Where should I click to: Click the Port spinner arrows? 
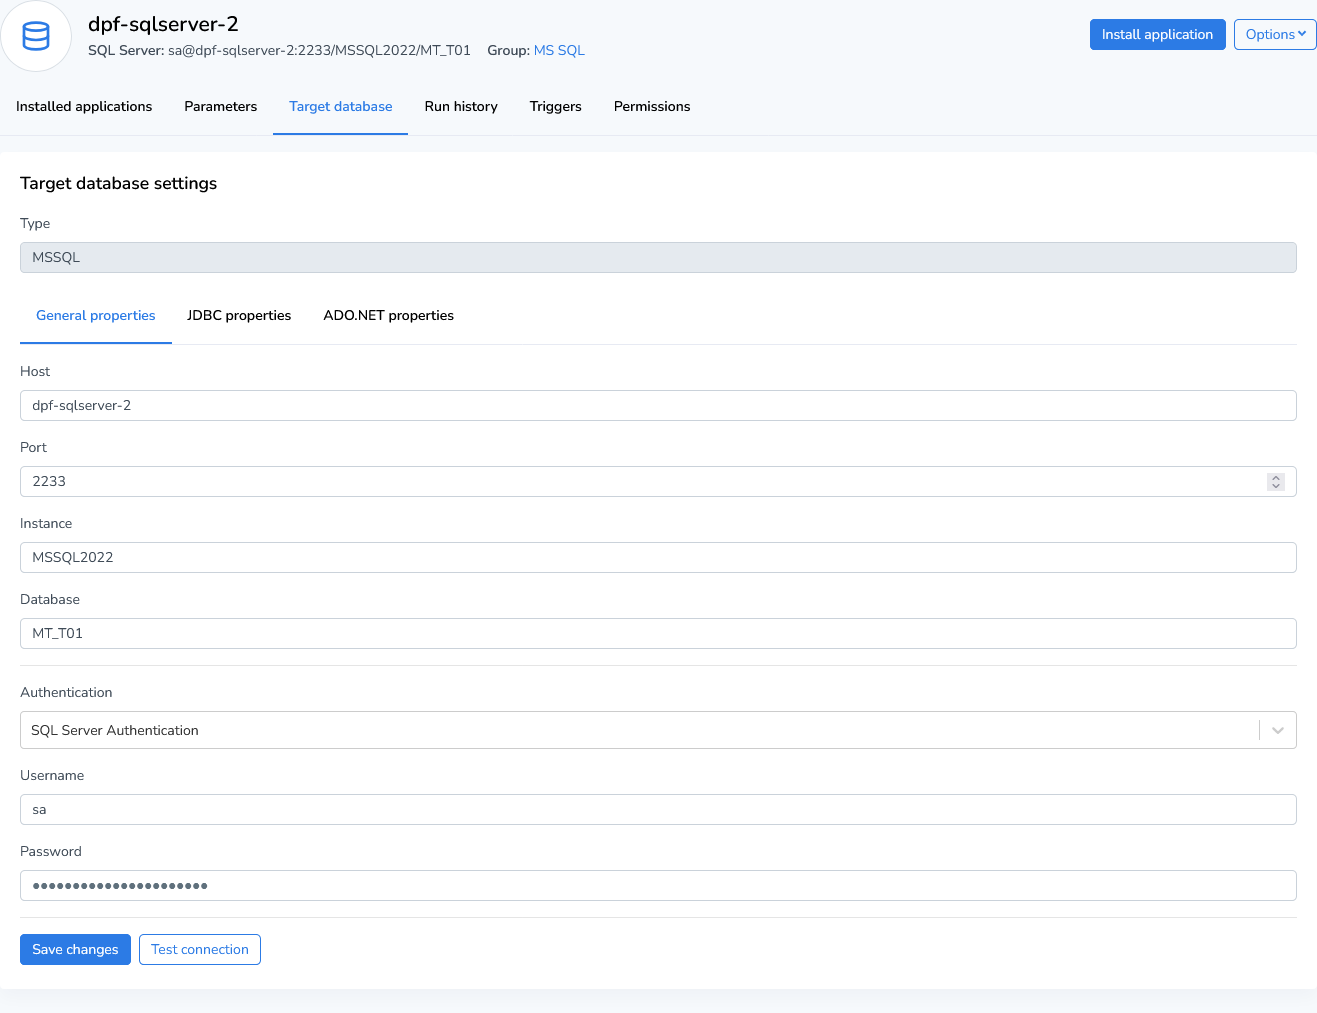click(x=1275, y=481)
